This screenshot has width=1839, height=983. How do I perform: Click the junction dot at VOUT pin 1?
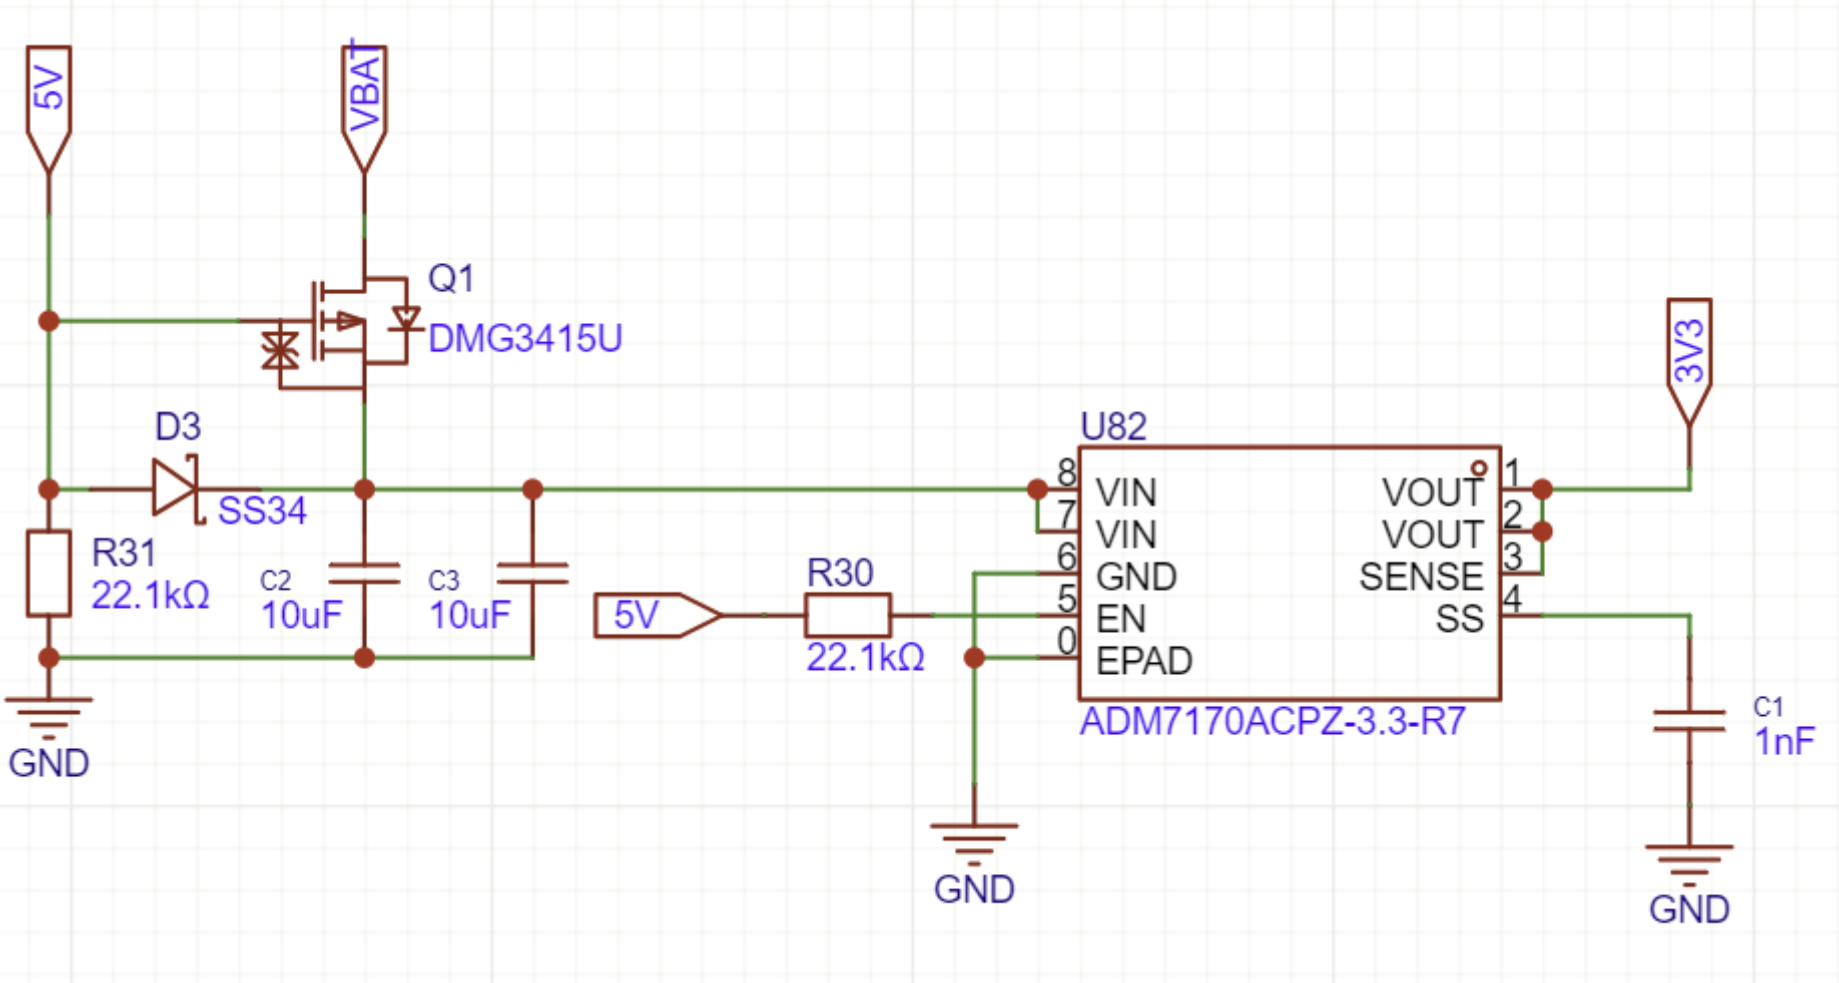pyautogui.click(x=1542, y=489)
